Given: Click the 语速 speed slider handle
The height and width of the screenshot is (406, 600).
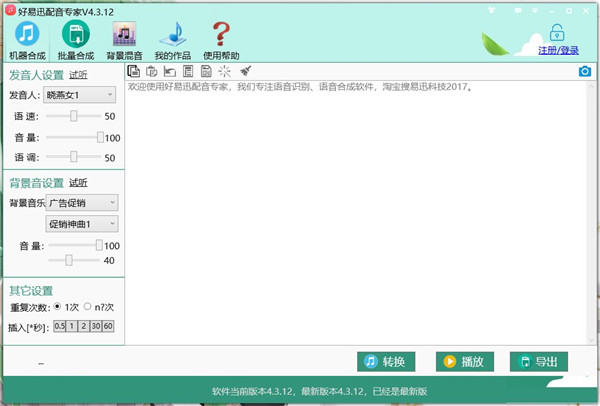Looking at the screenshot, I should pos(74,116).
